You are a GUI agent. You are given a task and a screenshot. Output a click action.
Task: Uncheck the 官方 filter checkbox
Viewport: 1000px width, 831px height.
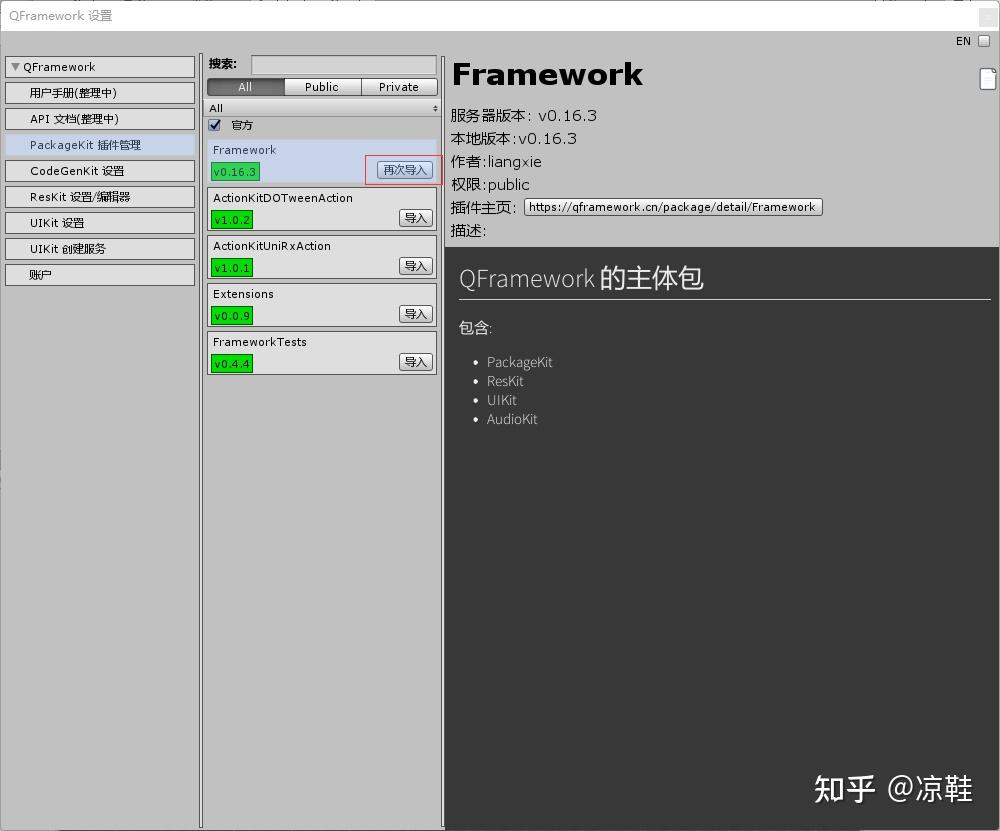coord(214,125)
